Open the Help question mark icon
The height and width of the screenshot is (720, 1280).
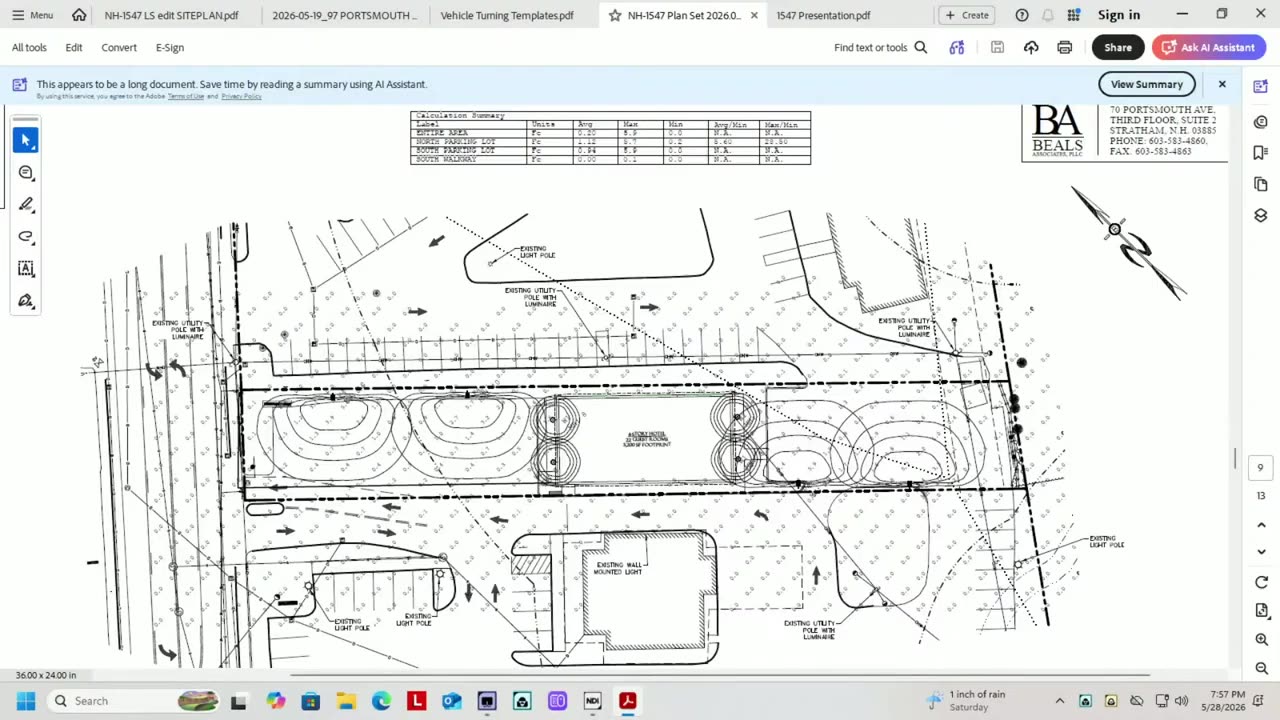pos(1022,15)
